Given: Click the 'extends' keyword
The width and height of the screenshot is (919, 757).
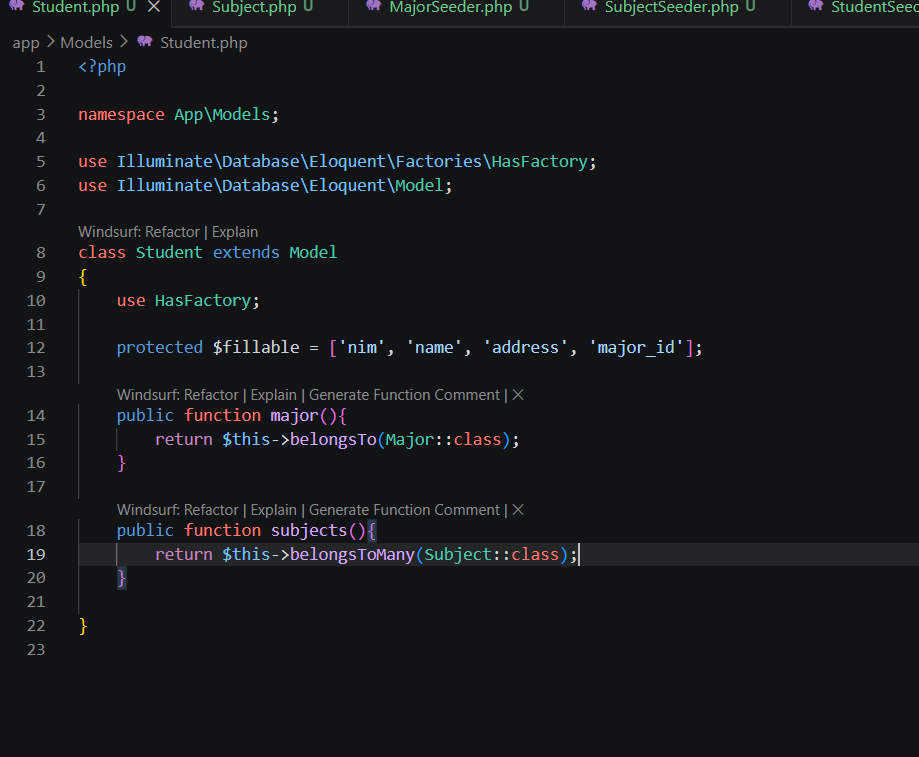Looking at the screenshot, I should click(x=246, y=253).
